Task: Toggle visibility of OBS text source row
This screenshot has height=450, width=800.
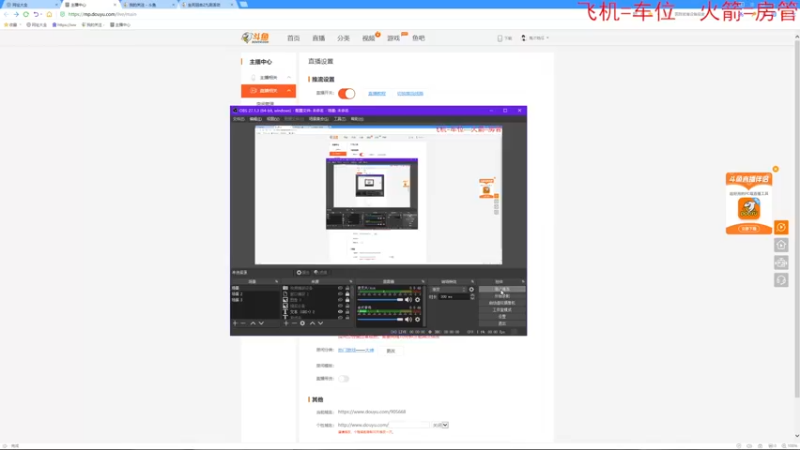Action: coord(340,312)
